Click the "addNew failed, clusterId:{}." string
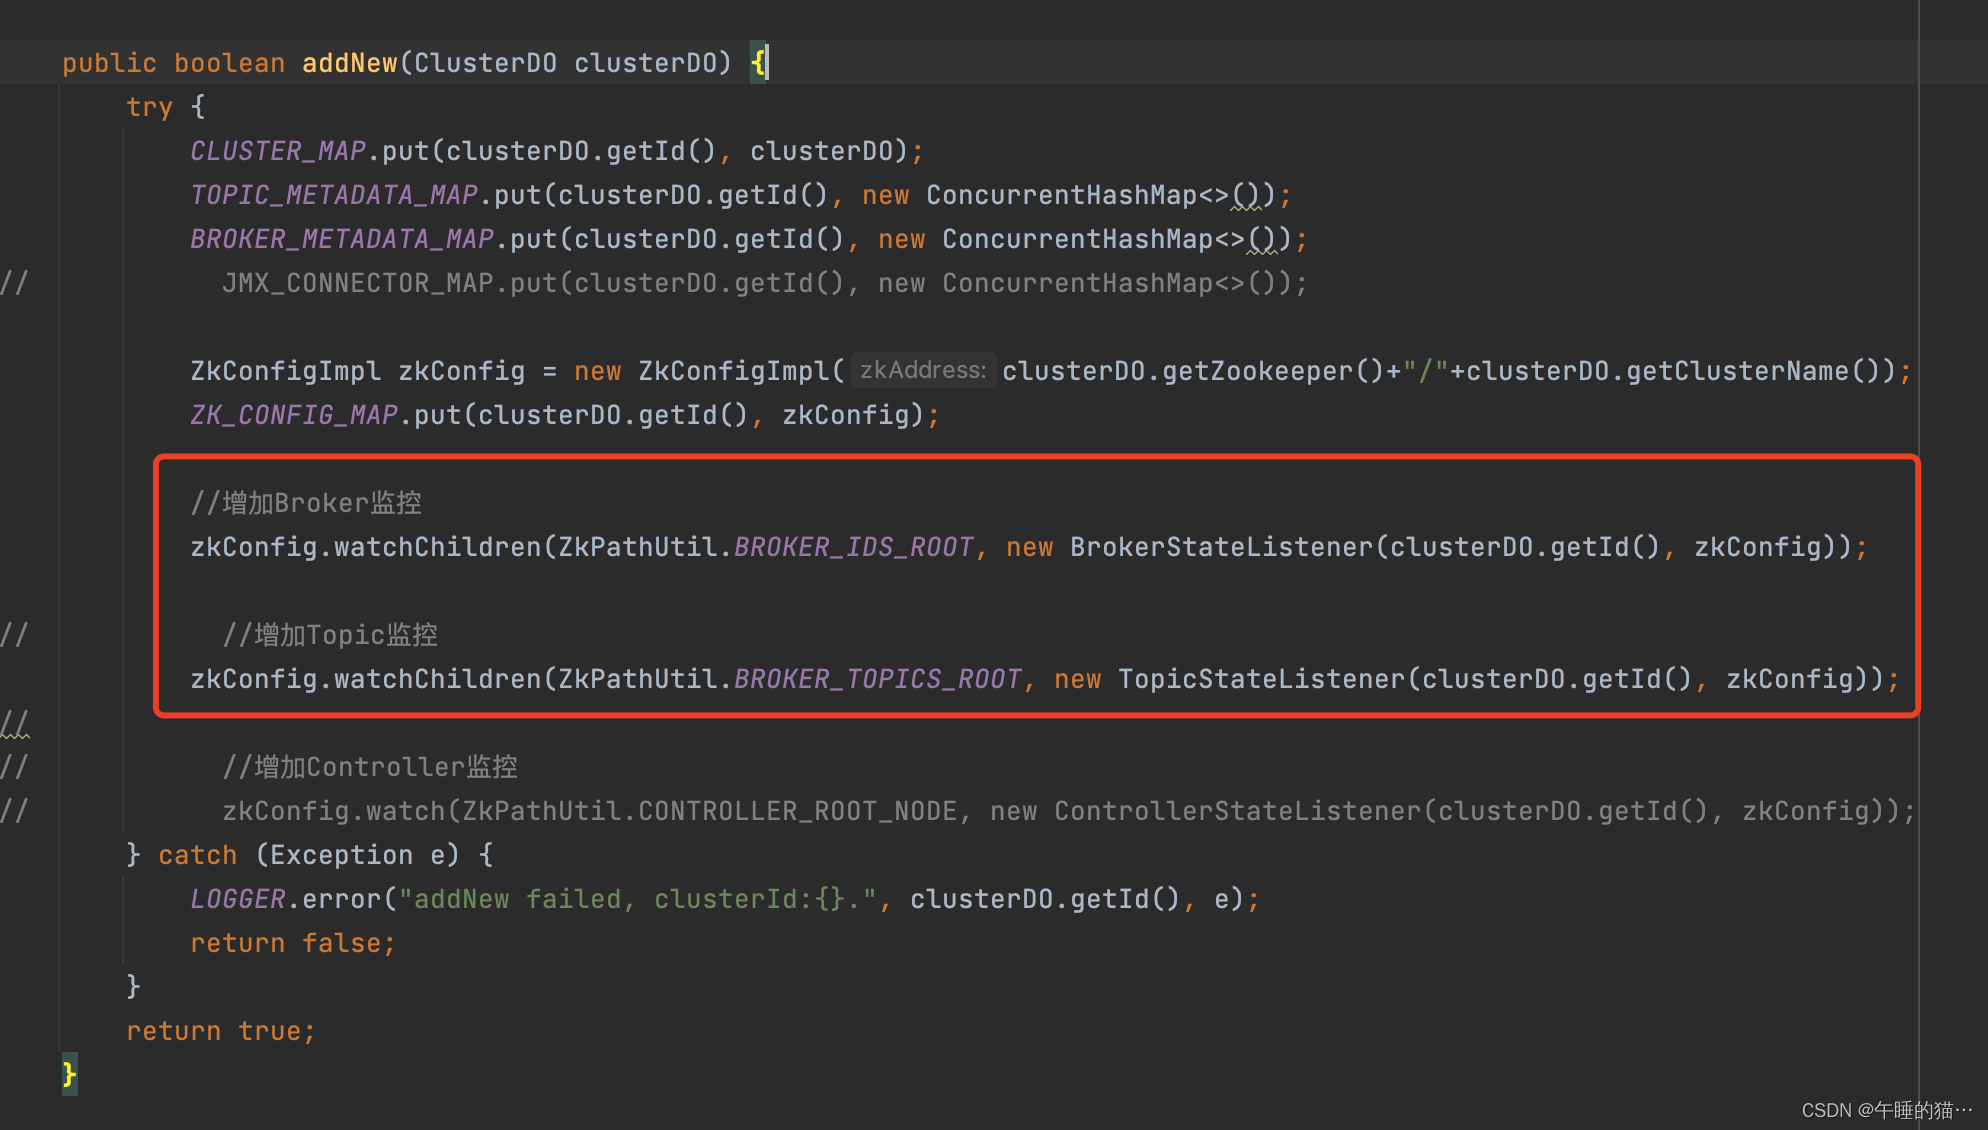The width and height of the screenshot is (1988, 1130). (x=638, y=899)
